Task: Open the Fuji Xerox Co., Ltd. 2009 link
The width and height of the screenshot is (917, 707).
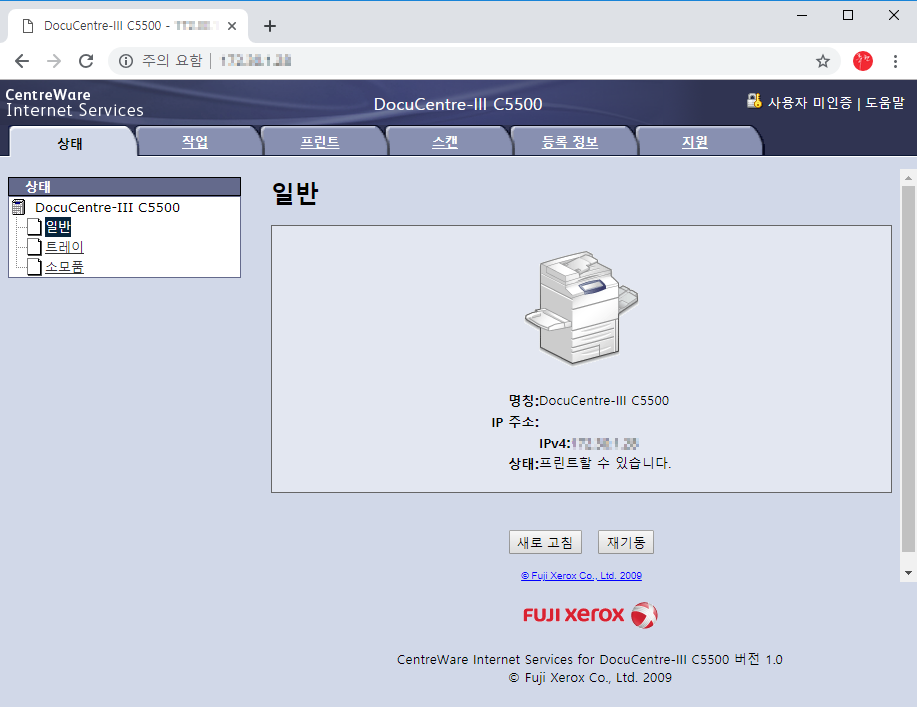Action: [581, 575]
